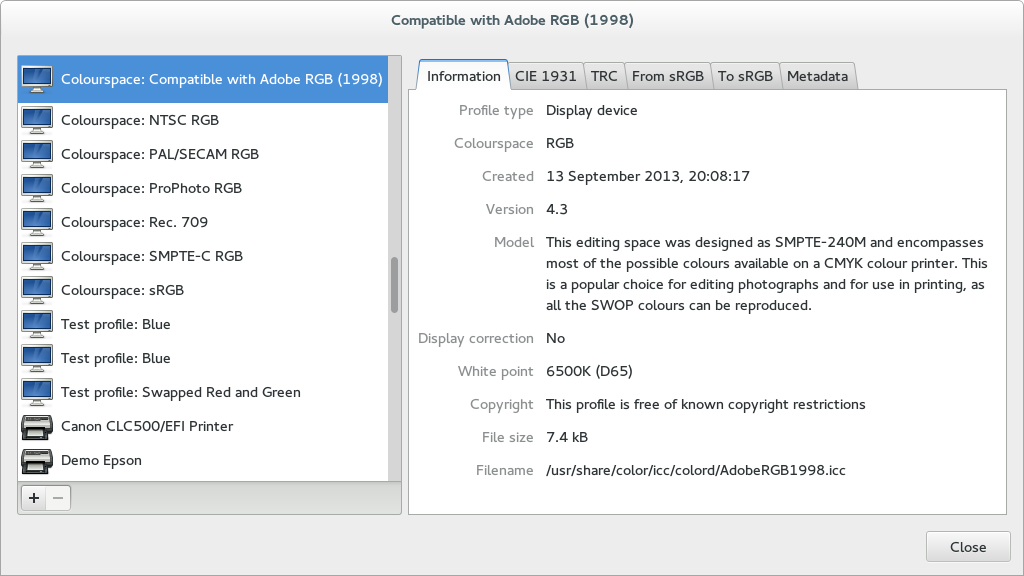The image size is (1024, 576).
Task: Click the AdobeRGB1998.icc filename path text
Action: (x=695, y=470)
